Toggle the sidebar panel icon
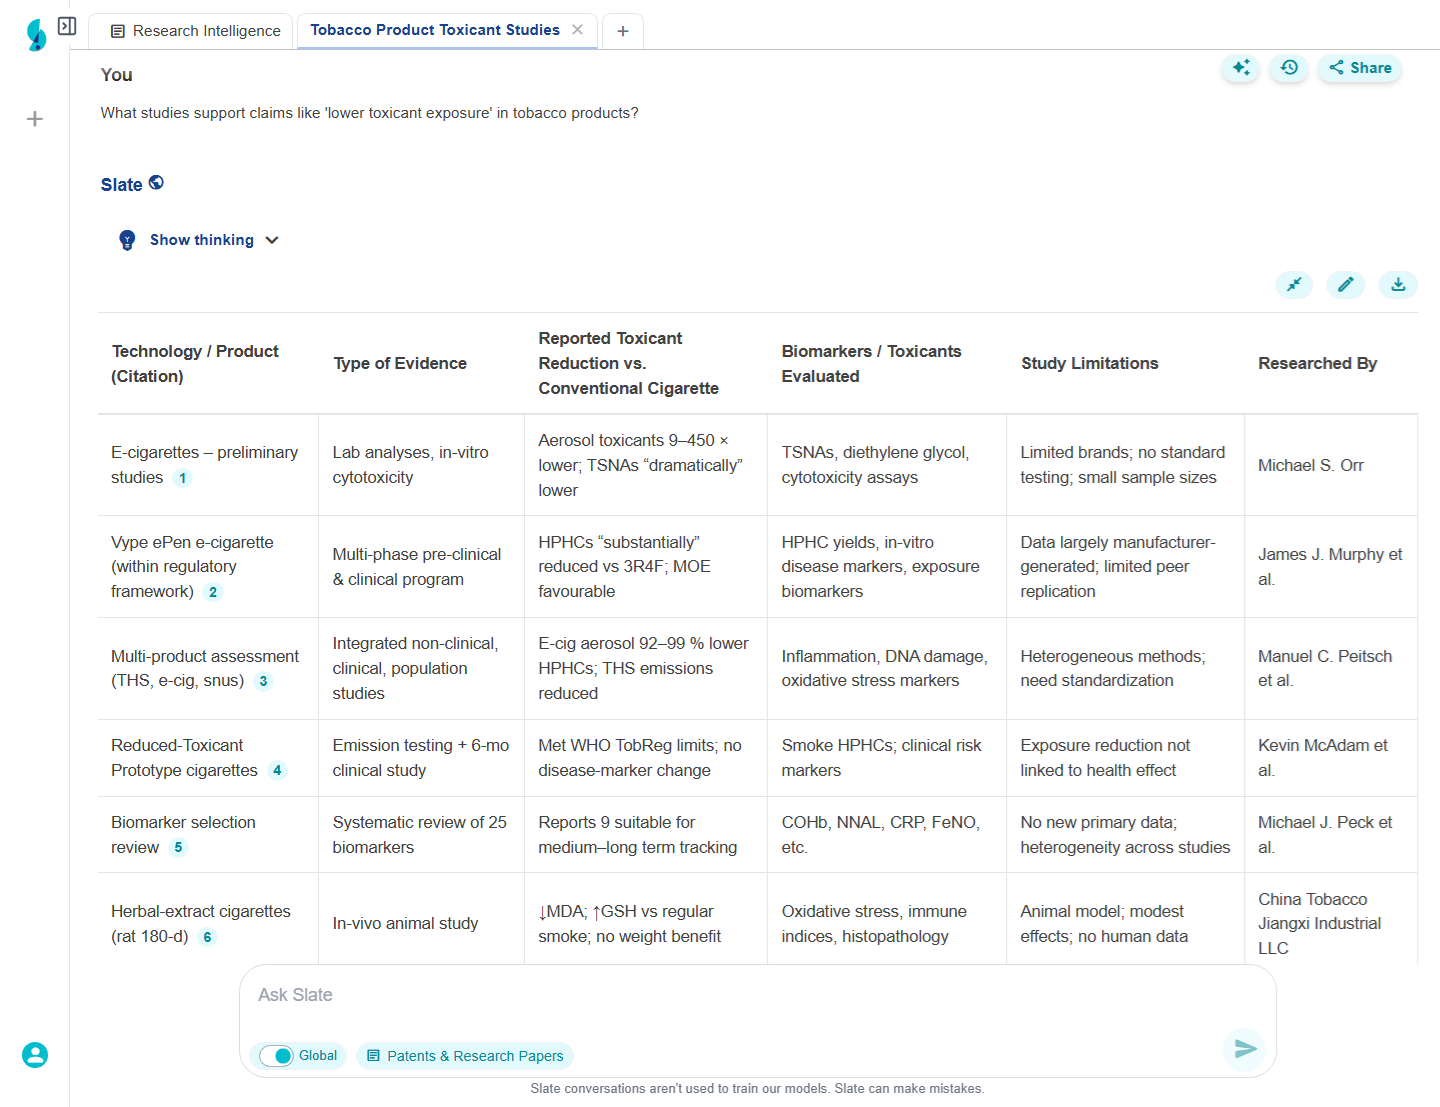1440x1107 pixels. 67,26
